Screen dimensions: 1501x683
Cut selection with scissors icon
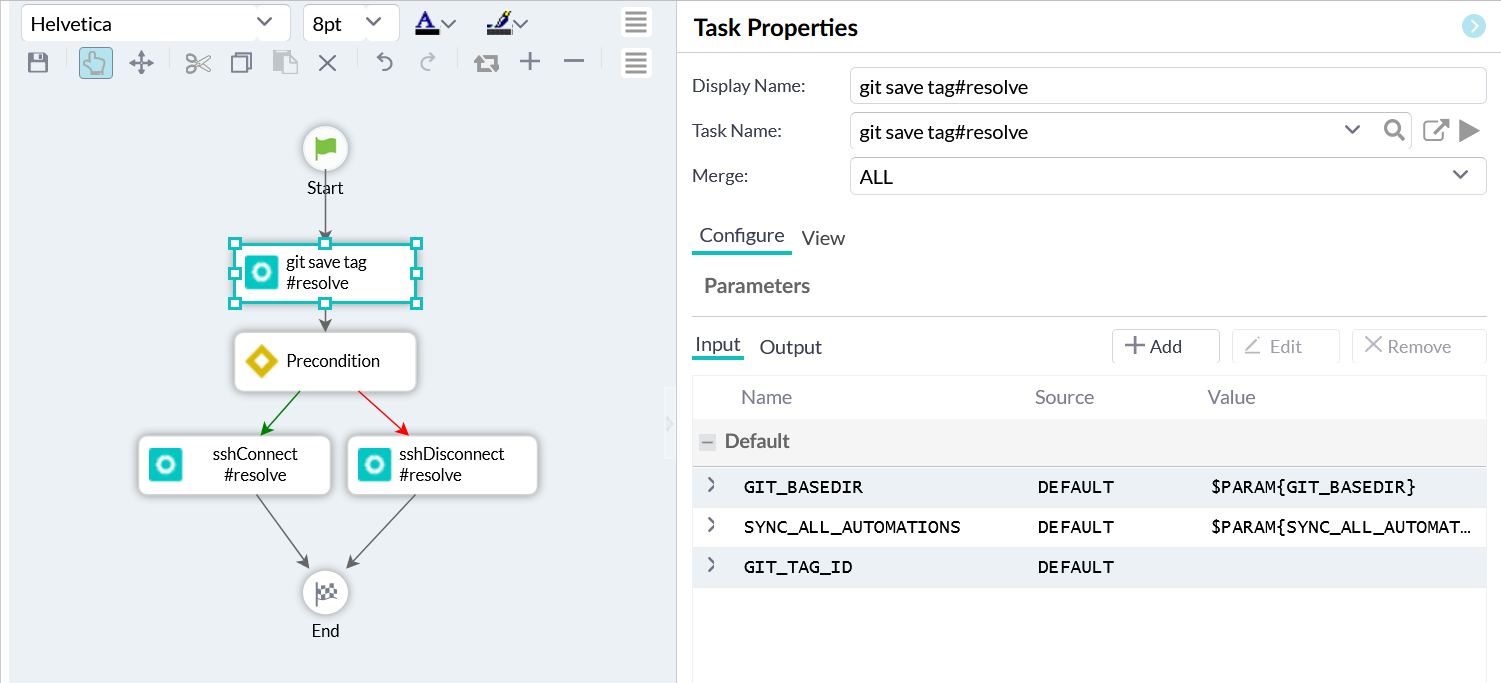point(198,63)
